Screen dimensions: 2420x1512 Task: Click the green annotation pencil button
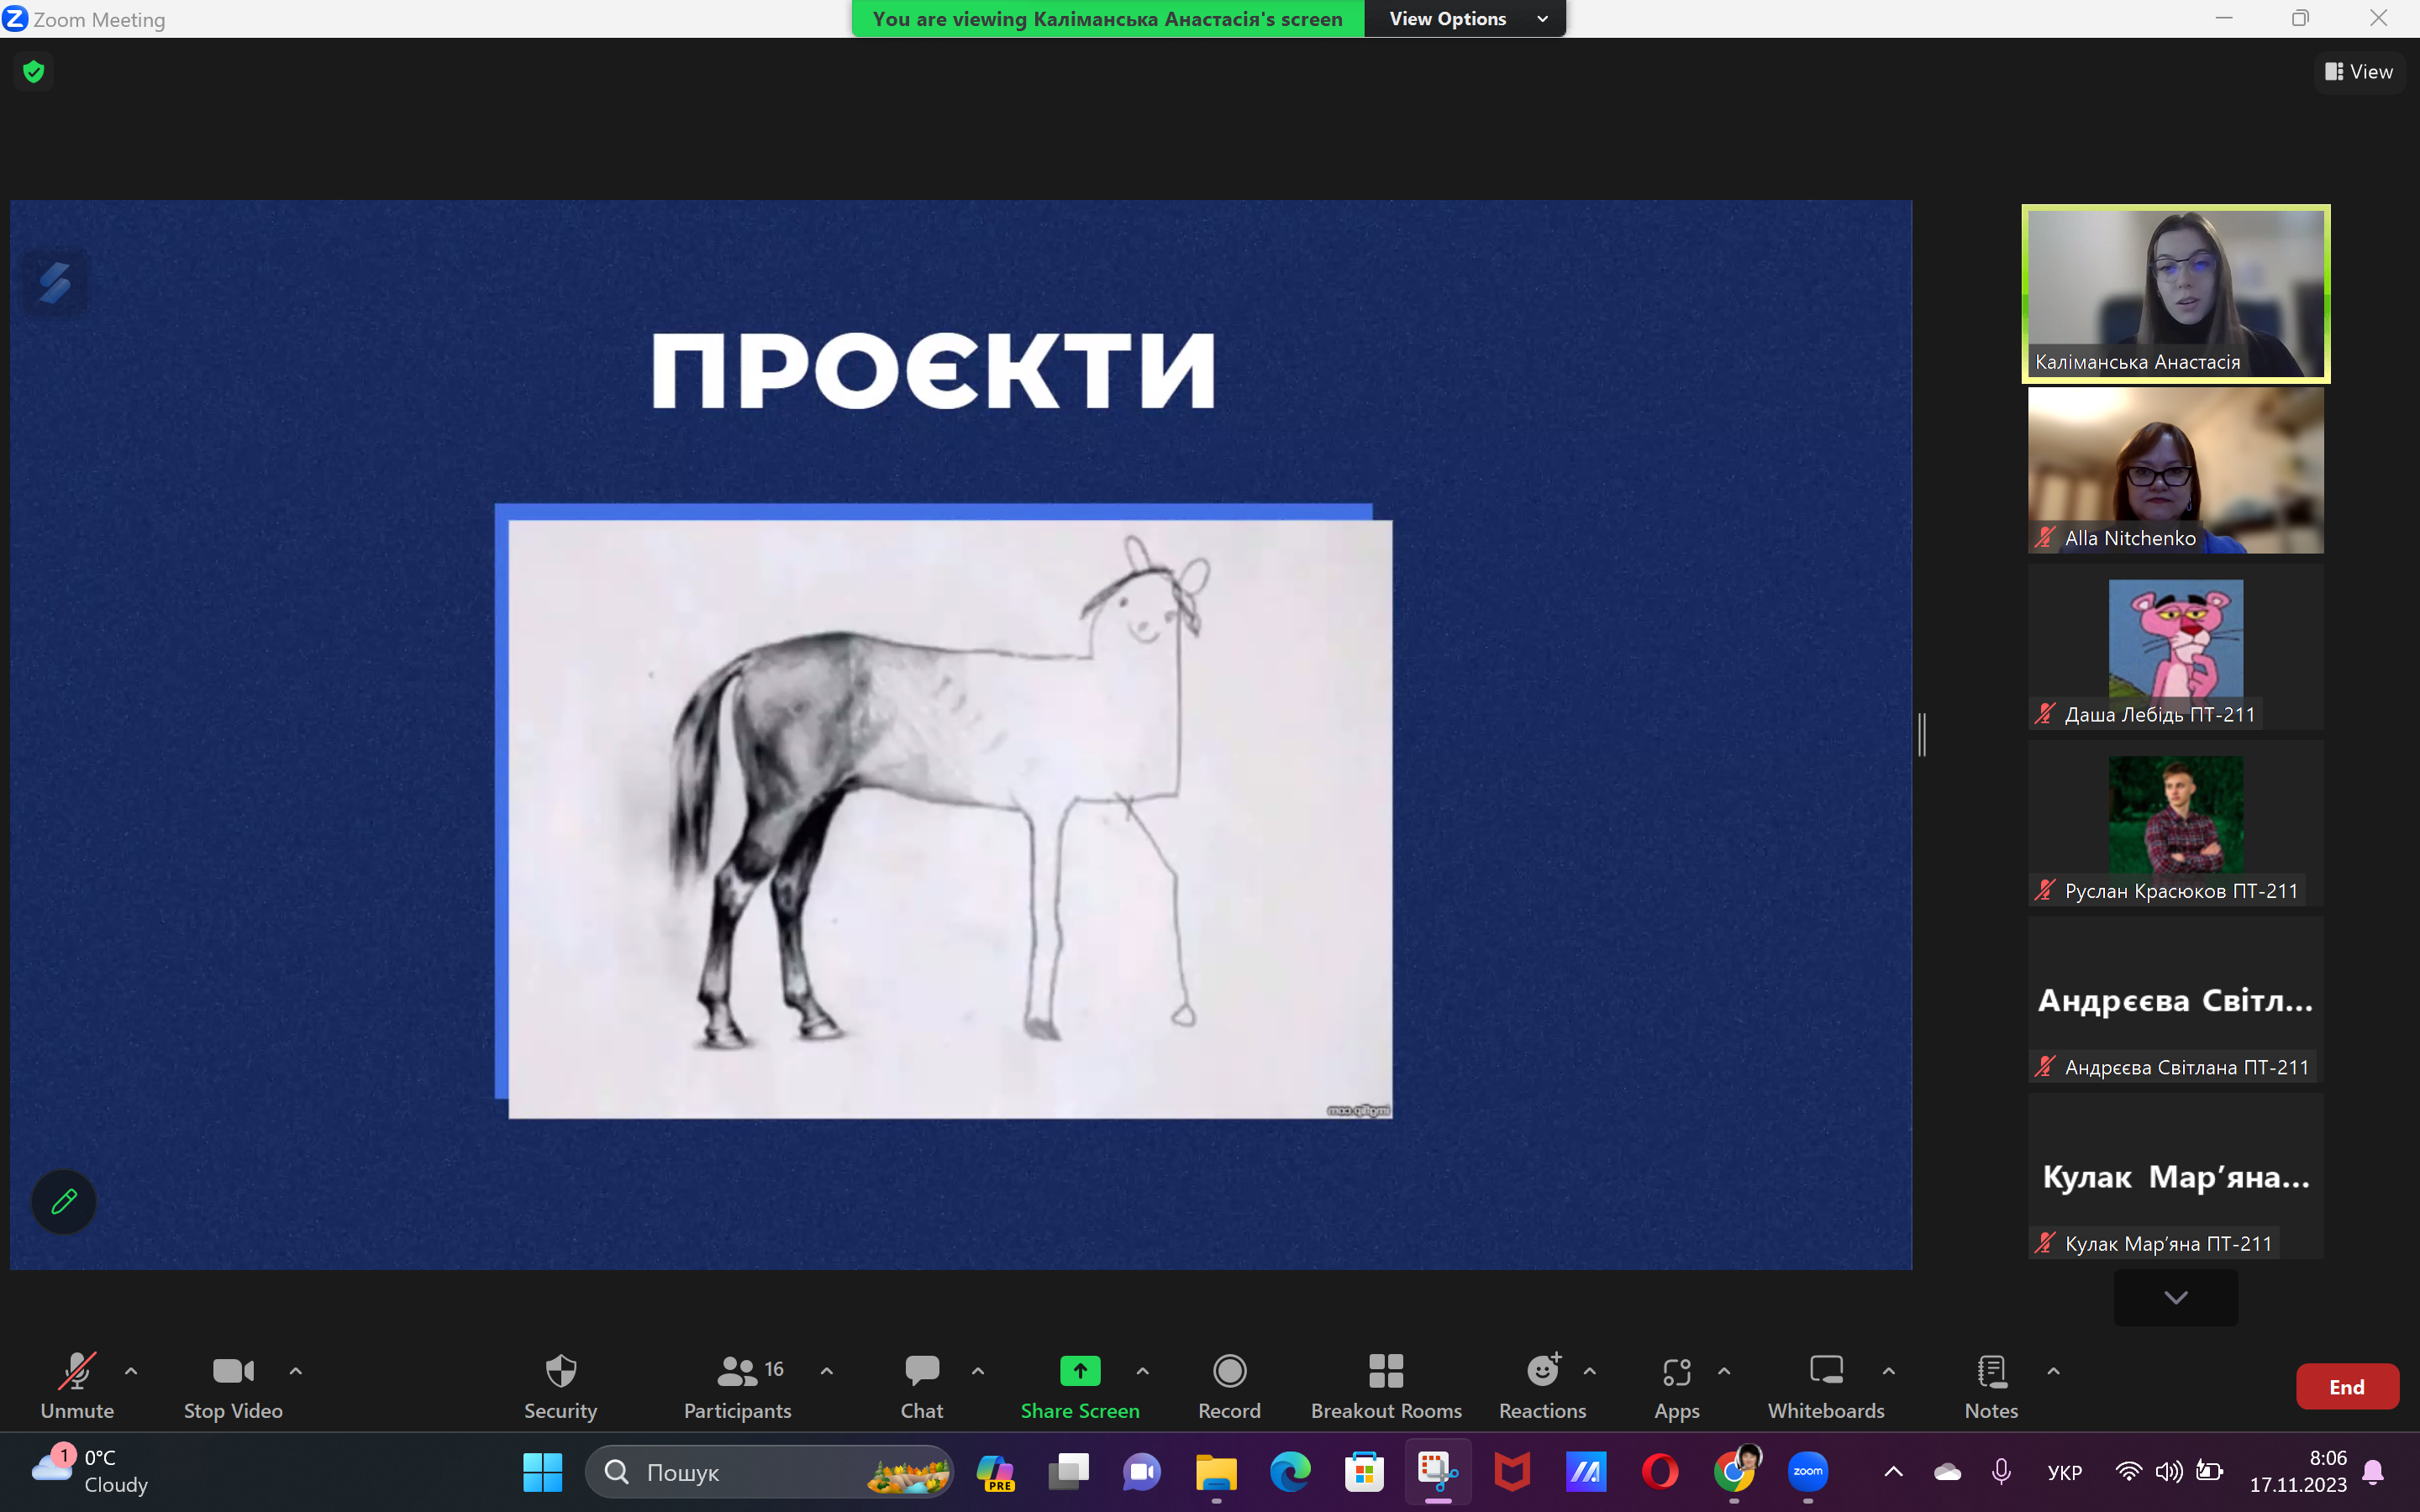64,1201
